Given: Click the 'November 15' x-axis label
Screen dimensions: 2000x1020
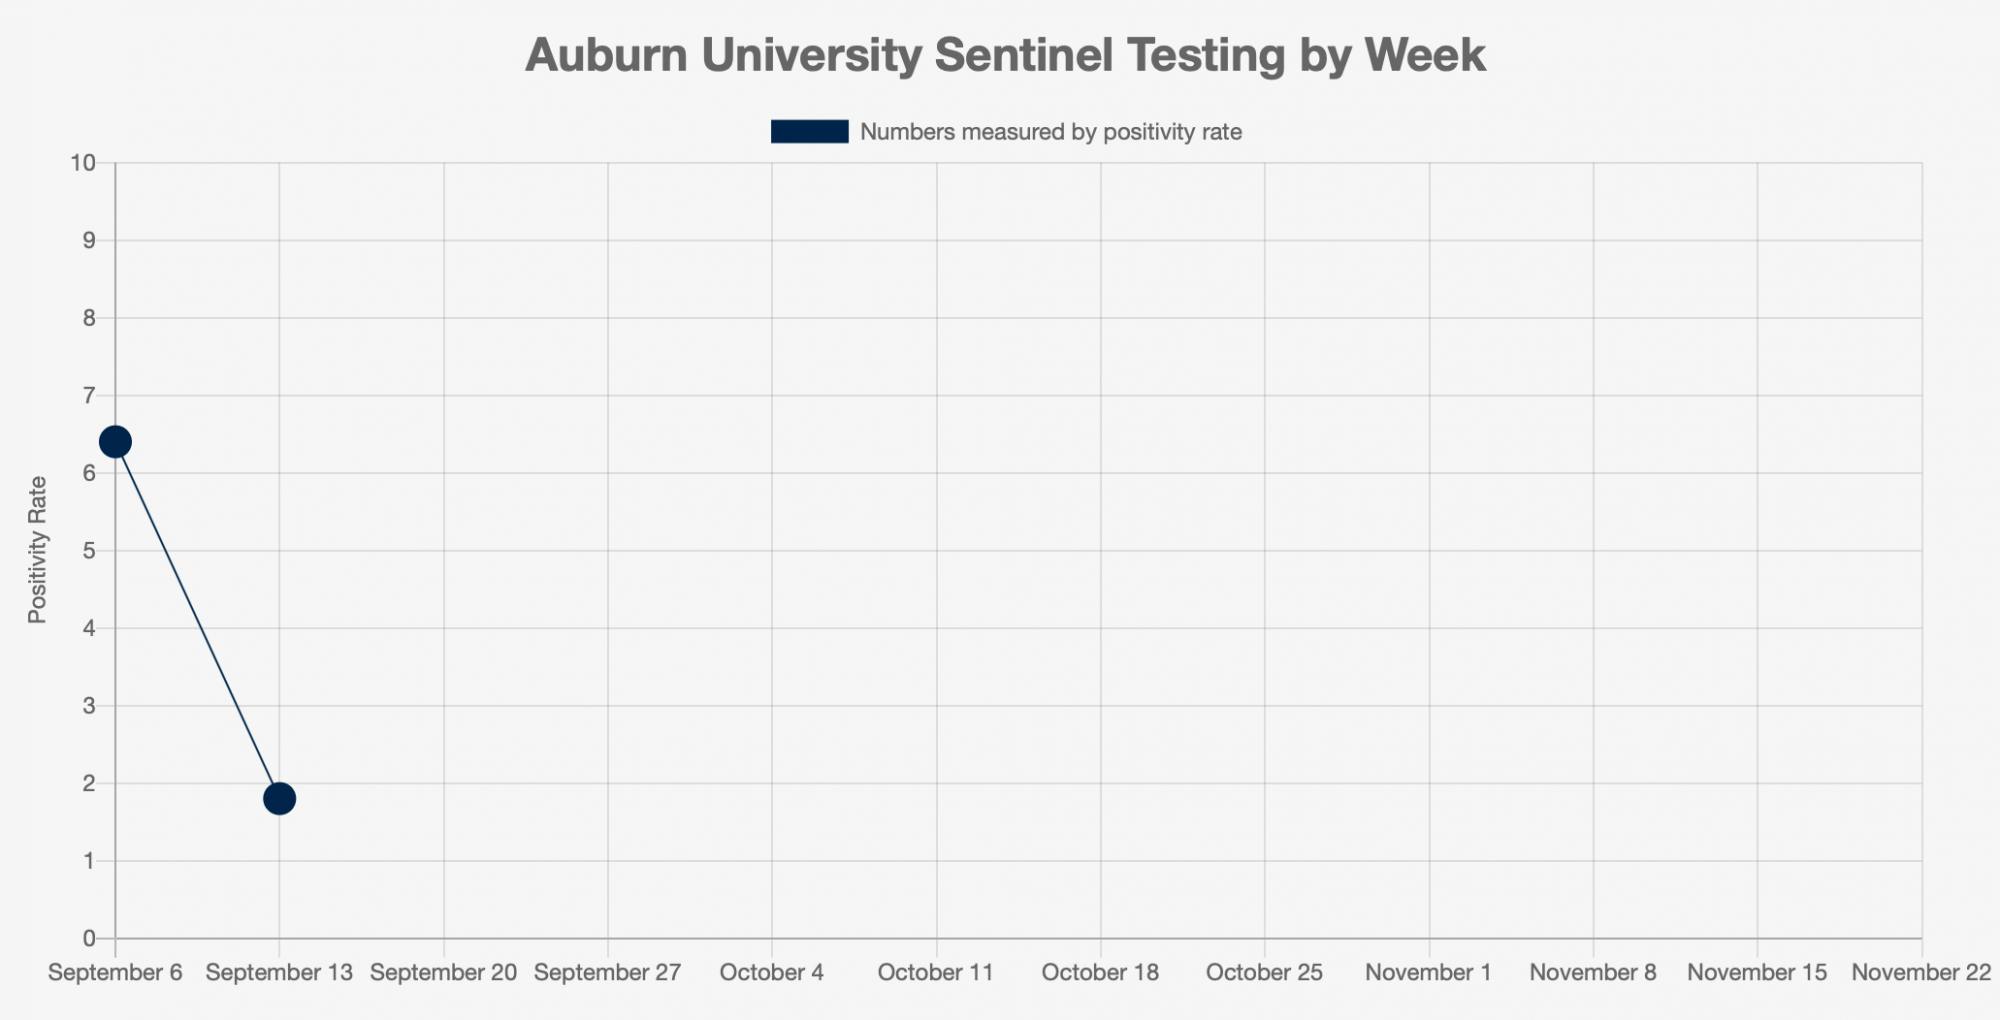Looking at the screenshot, I should (1756, 972).
